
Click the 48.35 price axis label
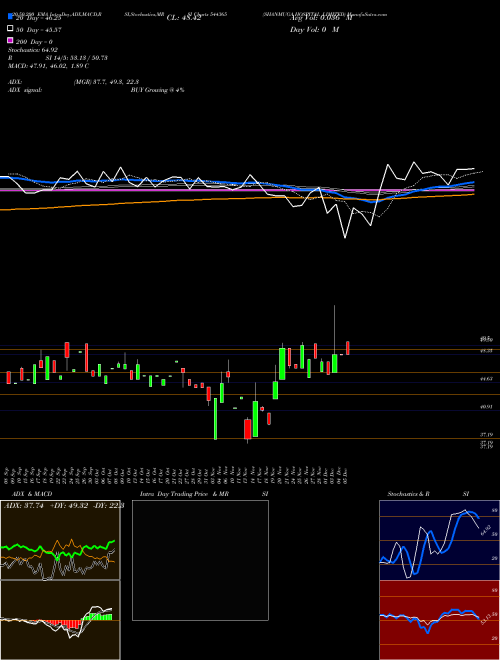click(x=487, y=350)
